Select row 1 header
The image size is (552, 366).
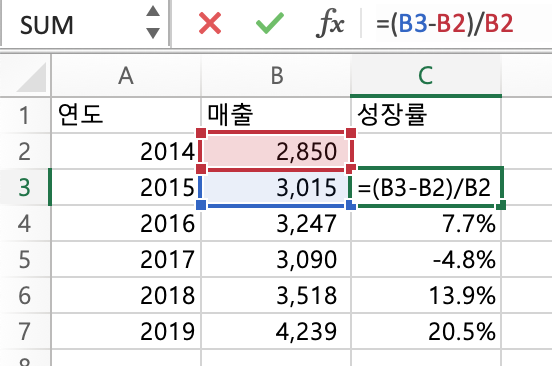25,115
